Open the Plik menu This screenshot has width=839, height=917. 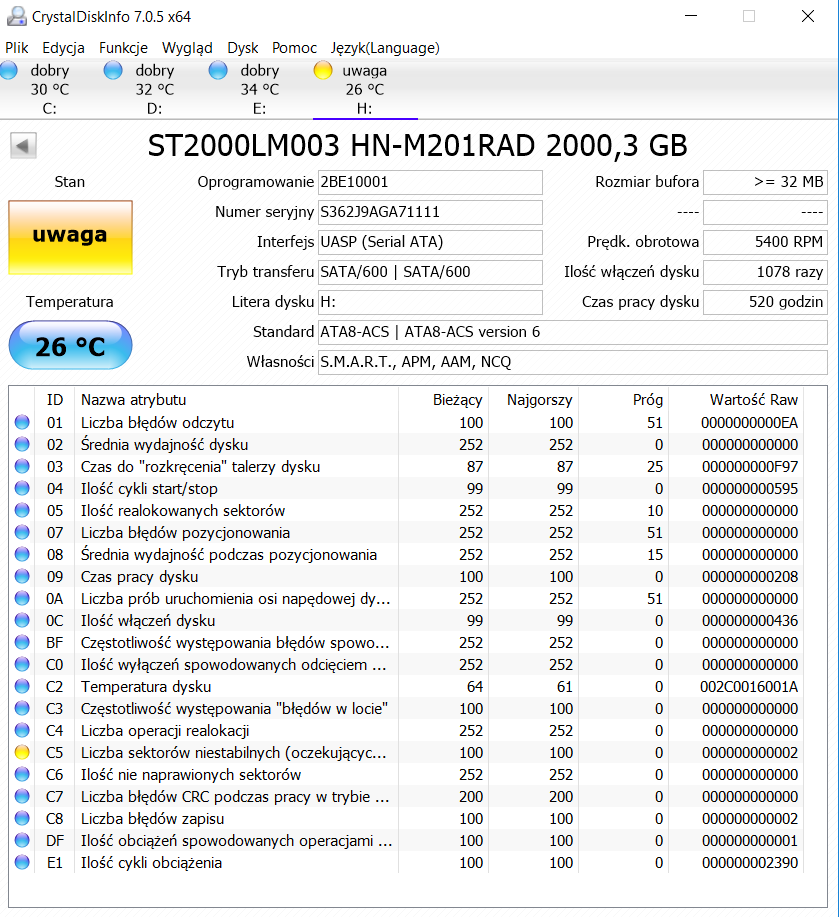pos(17,48)
